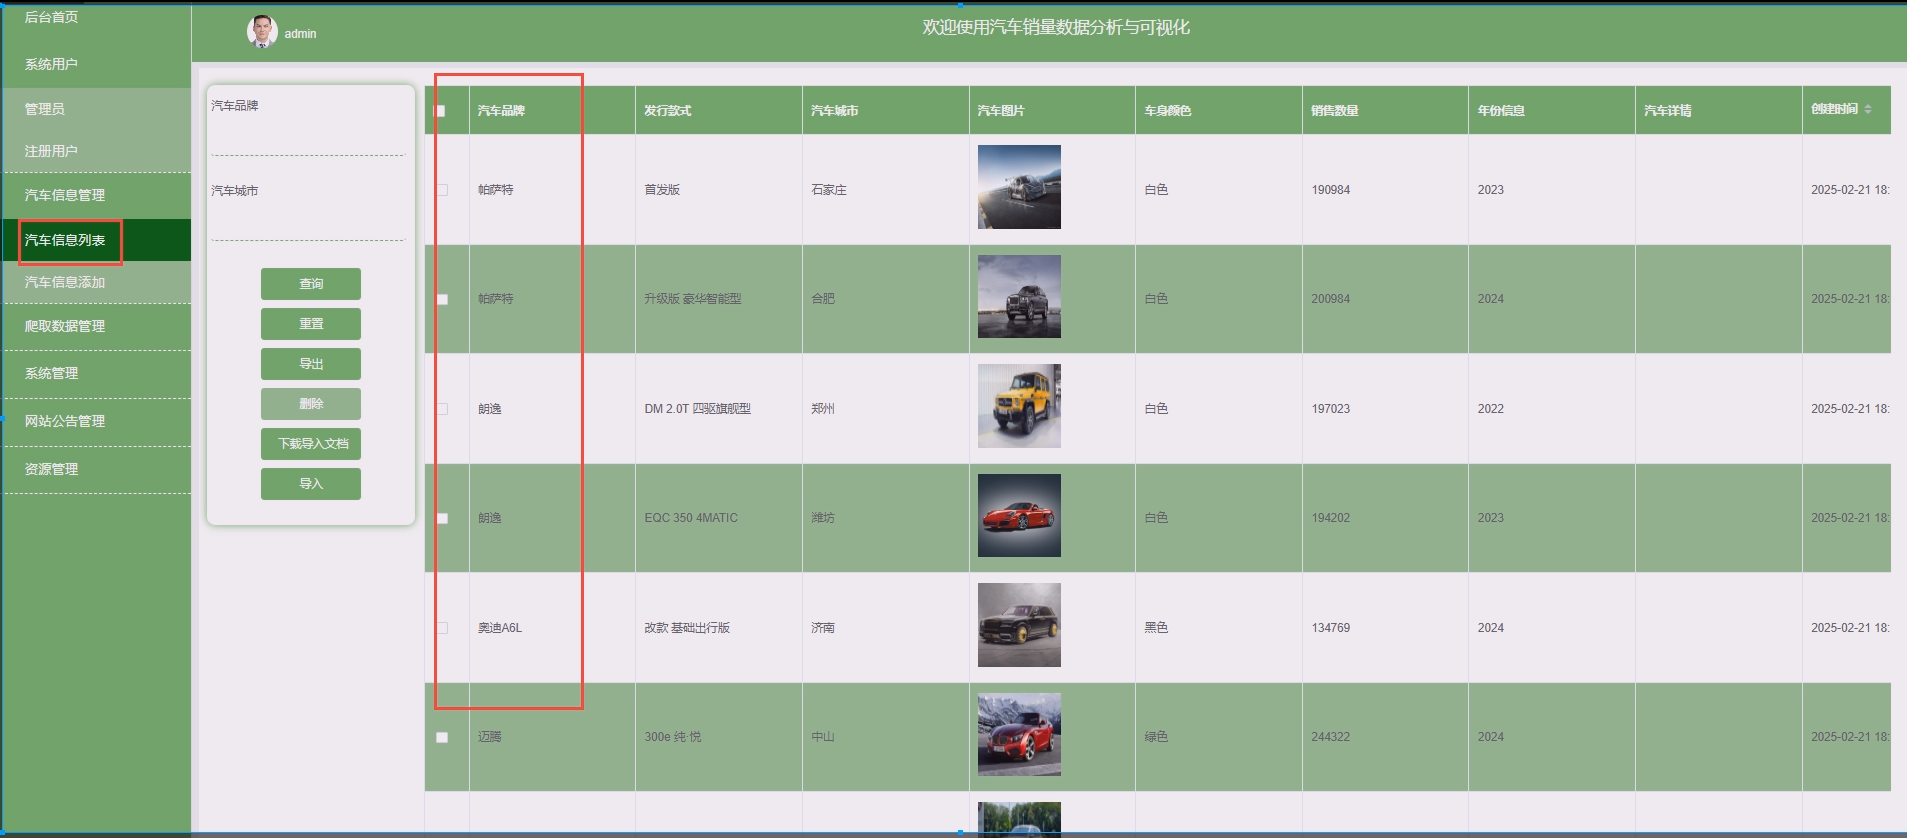Open the red sports car image in the 潍坊 row
Viewport: 1907px width, 838px height.
point(1019,515)
